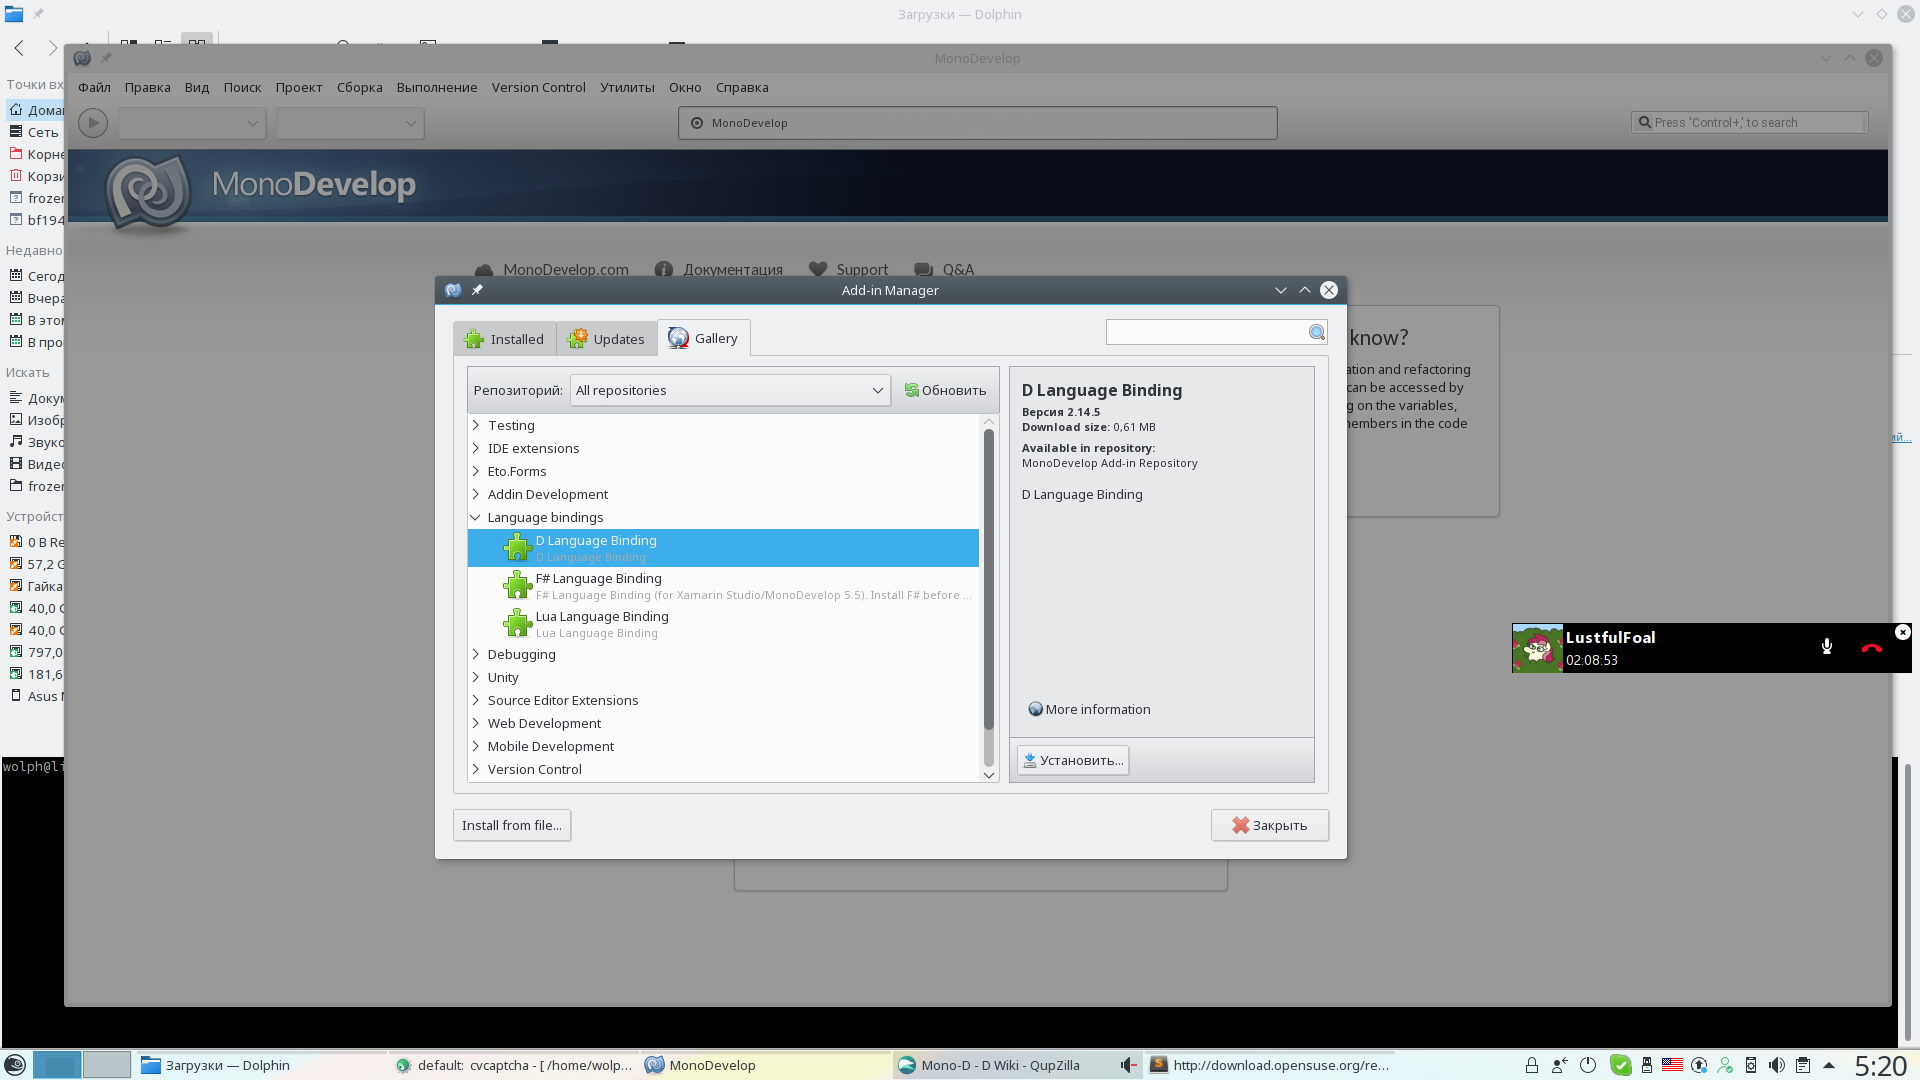Pin the Add-in Manager window
Viewport: 1920px width, 1080px height.
[x=477, y=290]
